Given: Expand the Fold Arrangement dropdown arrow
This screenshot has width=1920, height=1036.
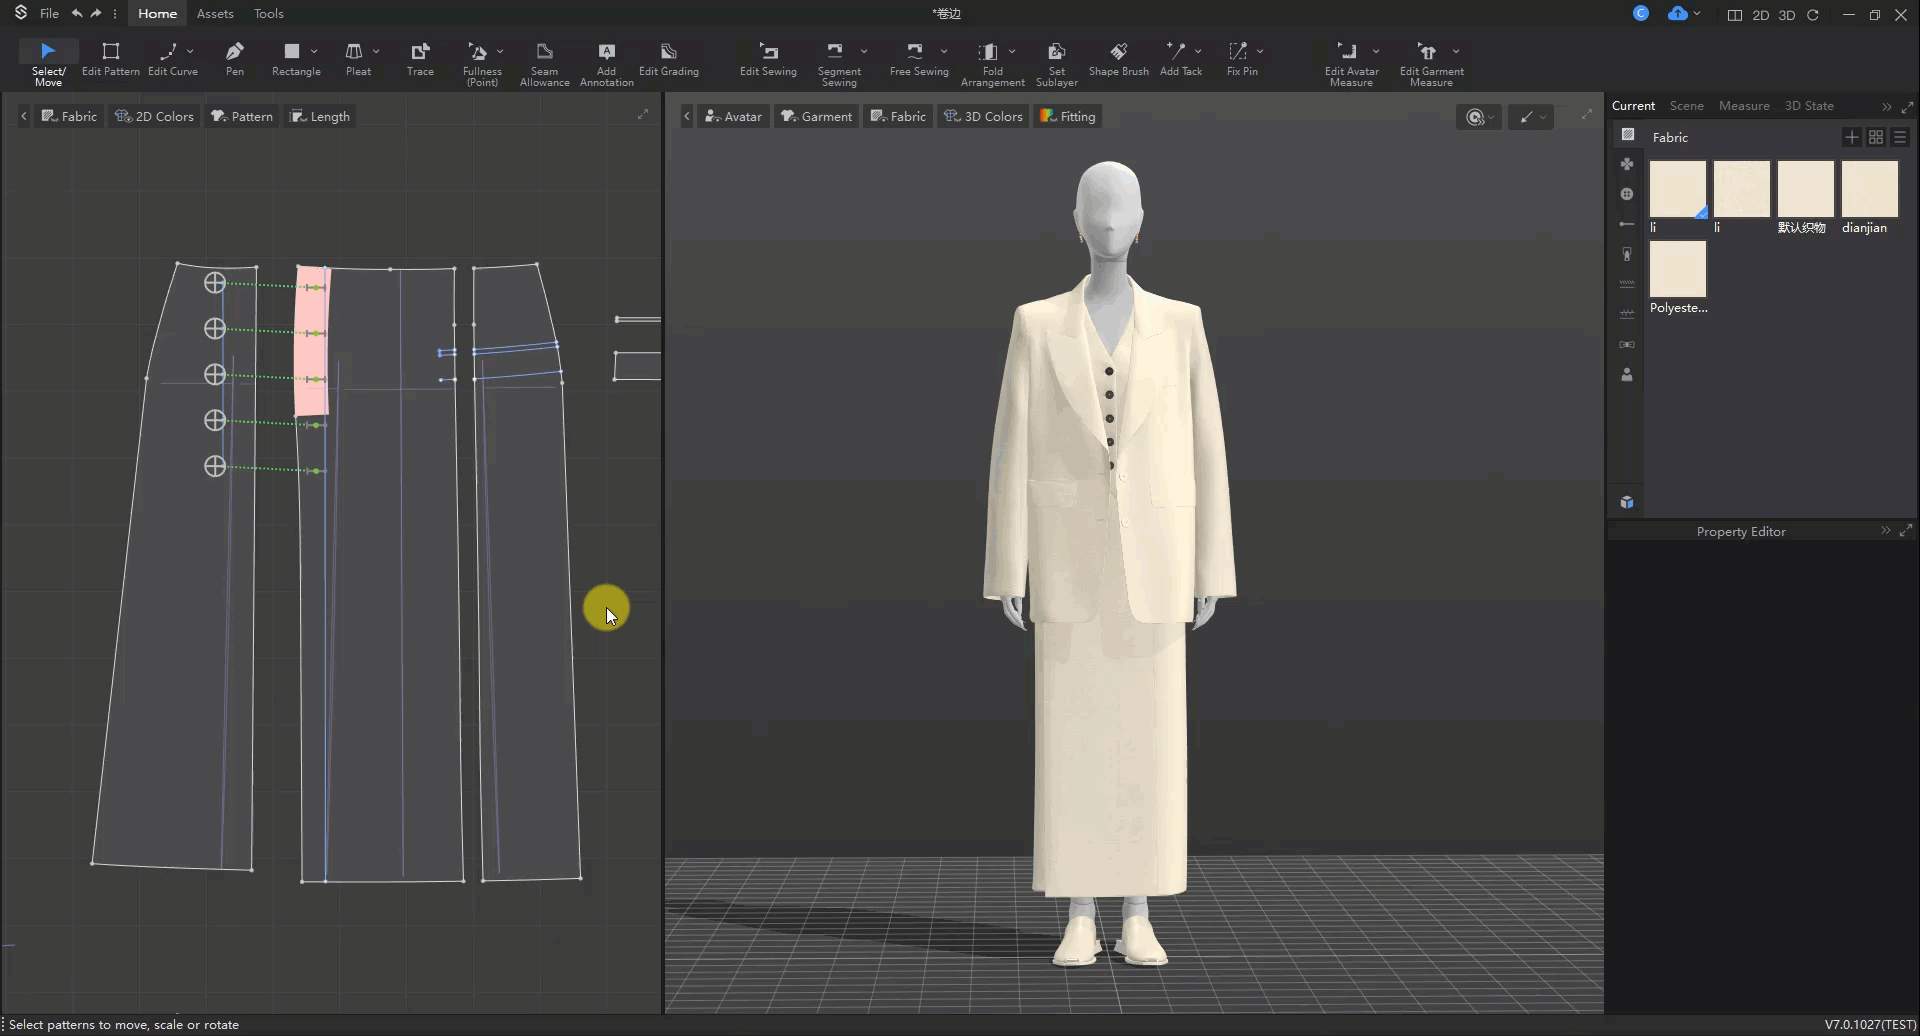Looking at the screenshot, I should point(1012,51).
